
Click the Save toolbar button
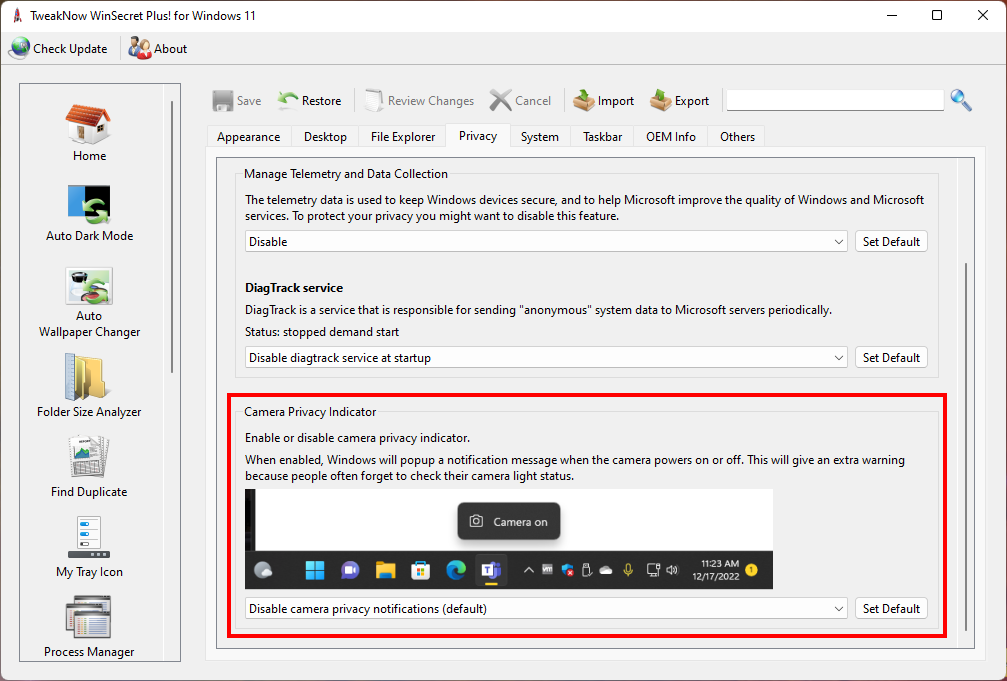[x=236, y=101]
